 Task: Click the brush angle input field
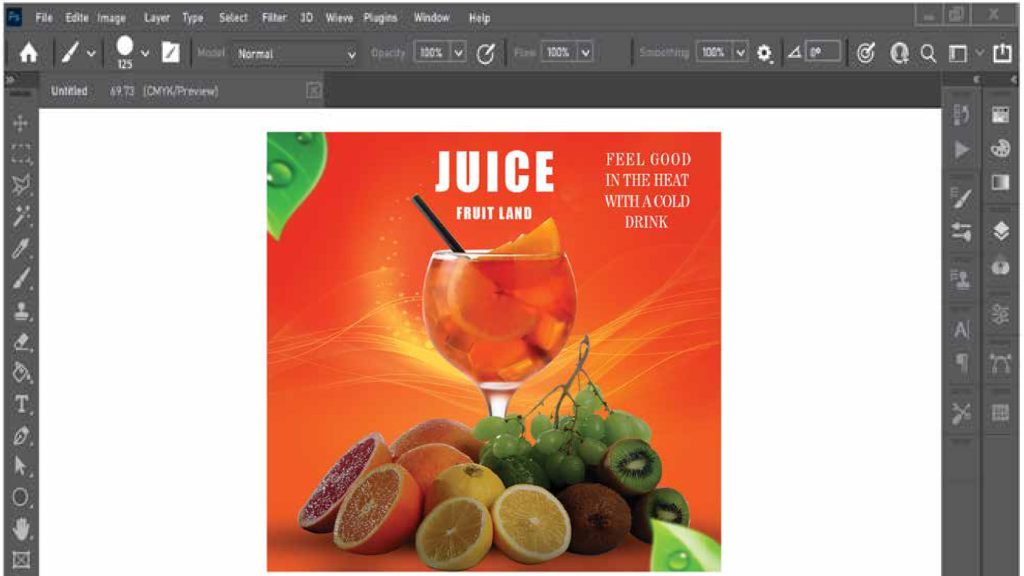pyautogui.click(x=823, y=52)
